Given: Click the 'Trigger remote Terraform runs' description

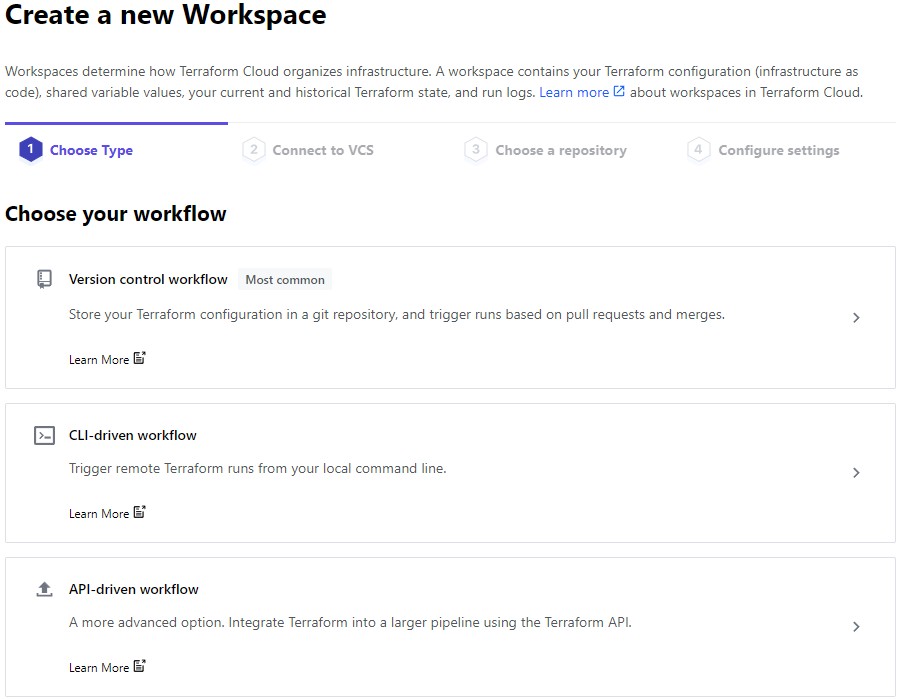Looking at the screenshot, I should 258,468.
